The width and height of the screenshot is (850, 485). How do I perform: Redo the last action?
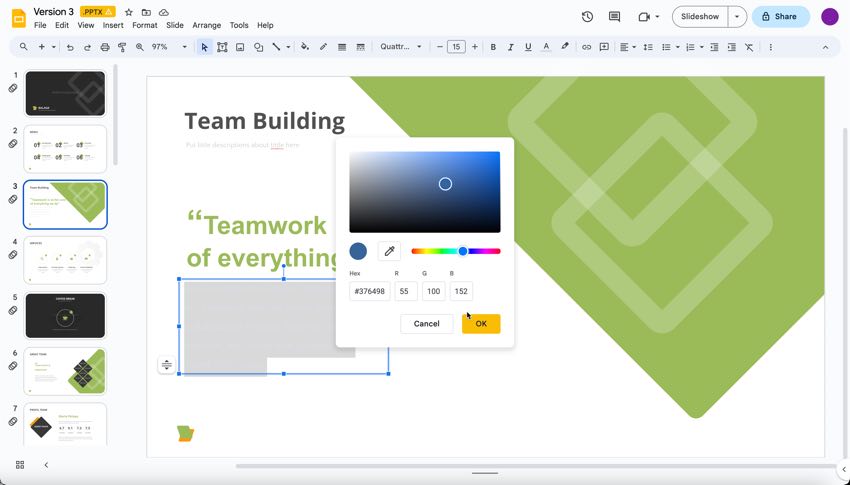coord(87,47)
